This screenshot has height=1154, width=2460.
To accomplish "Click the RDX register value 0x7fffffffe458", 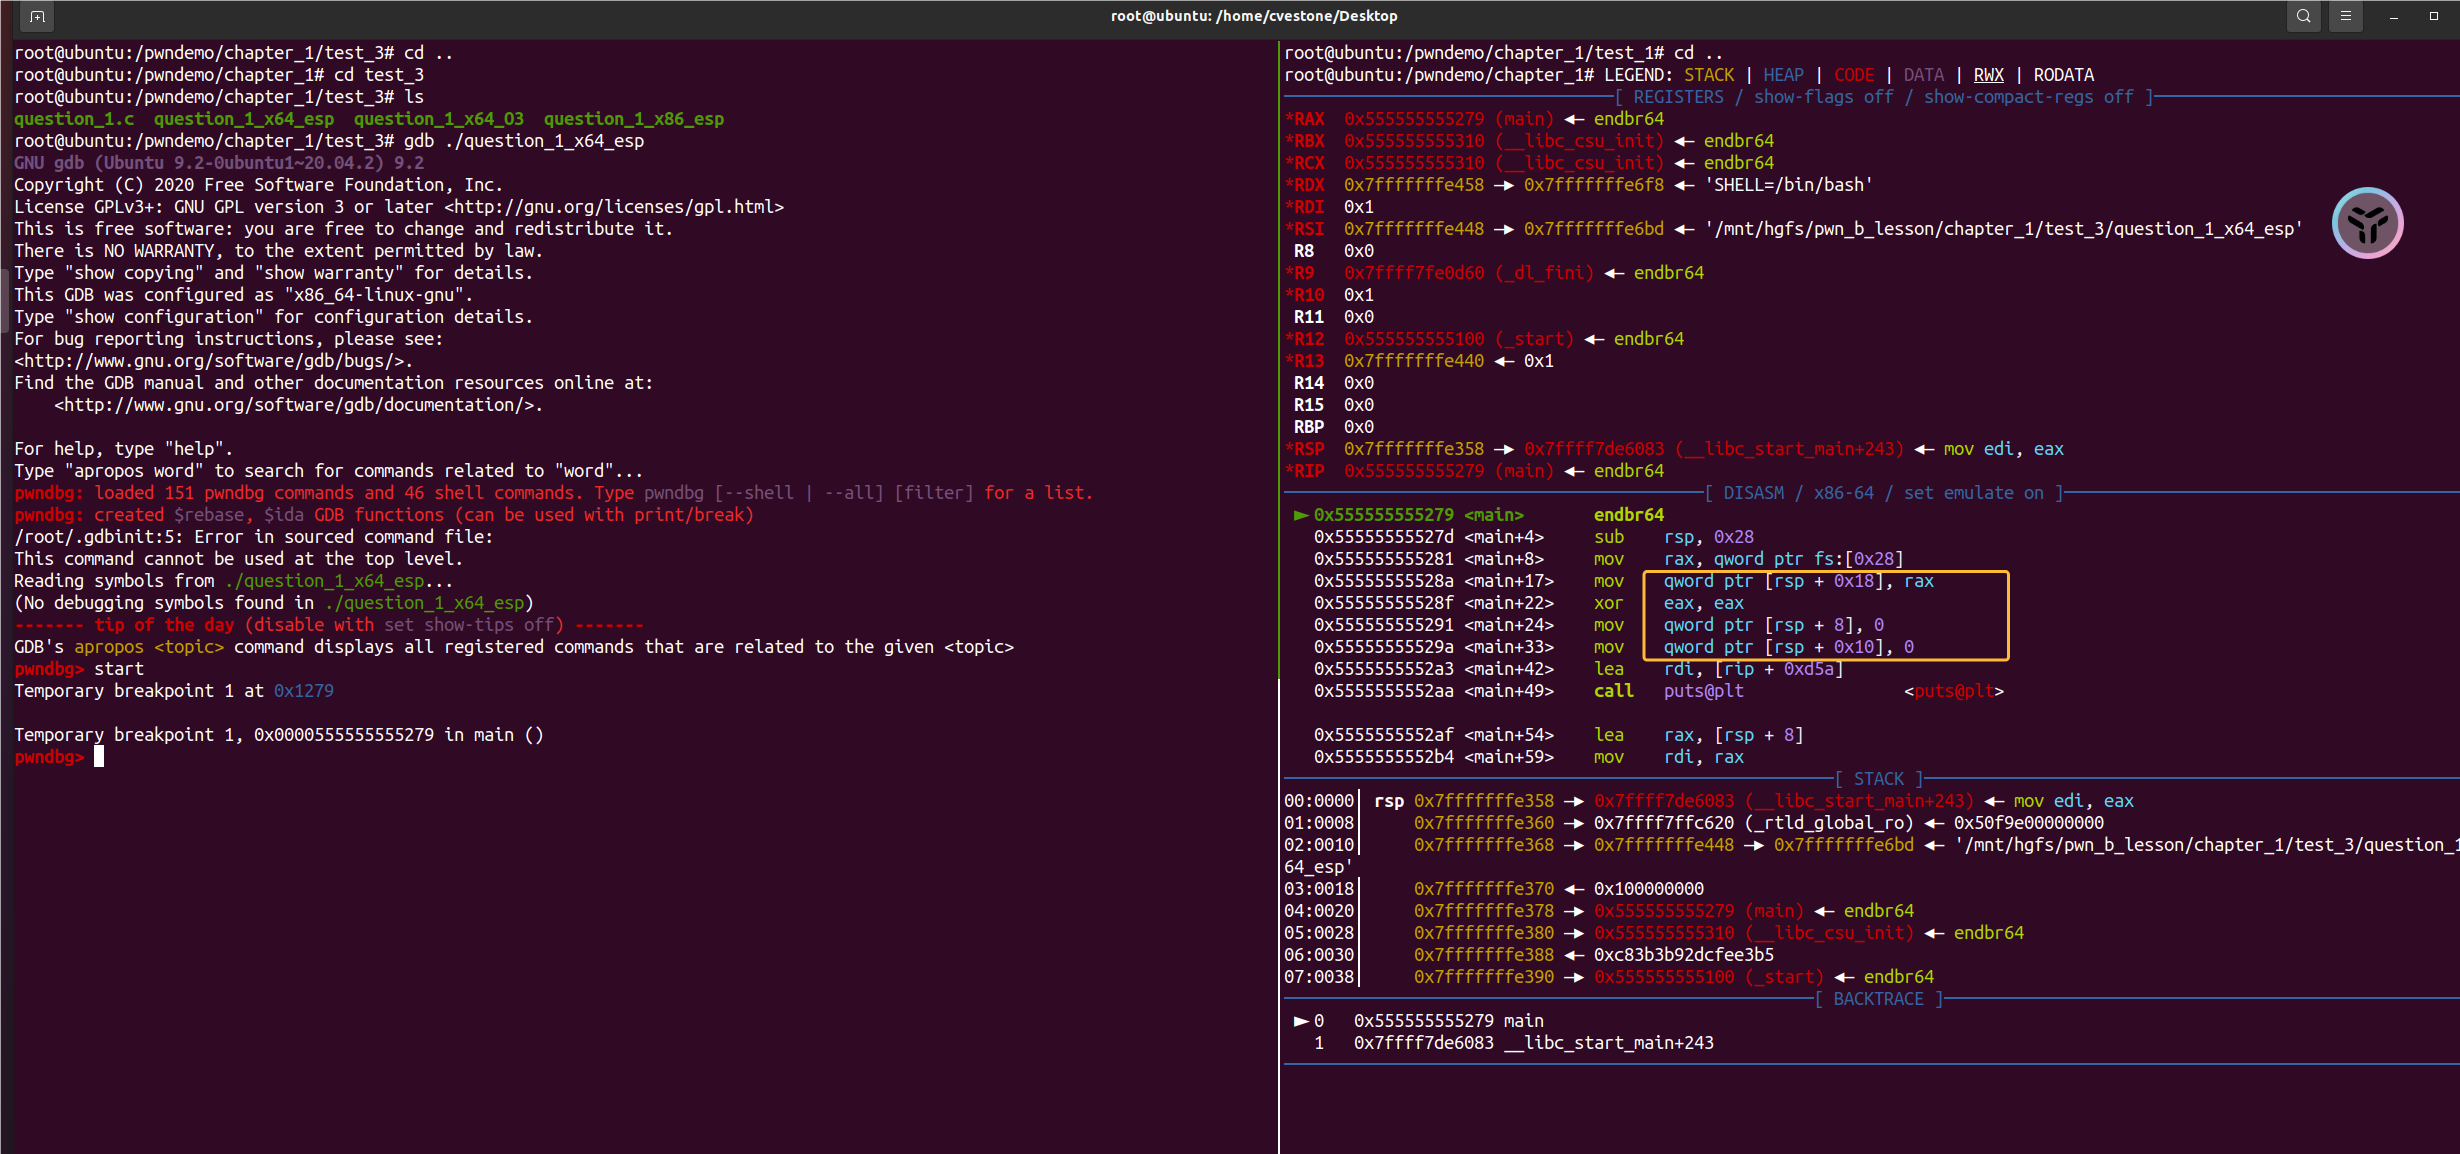I will (x=1414, y=185).
